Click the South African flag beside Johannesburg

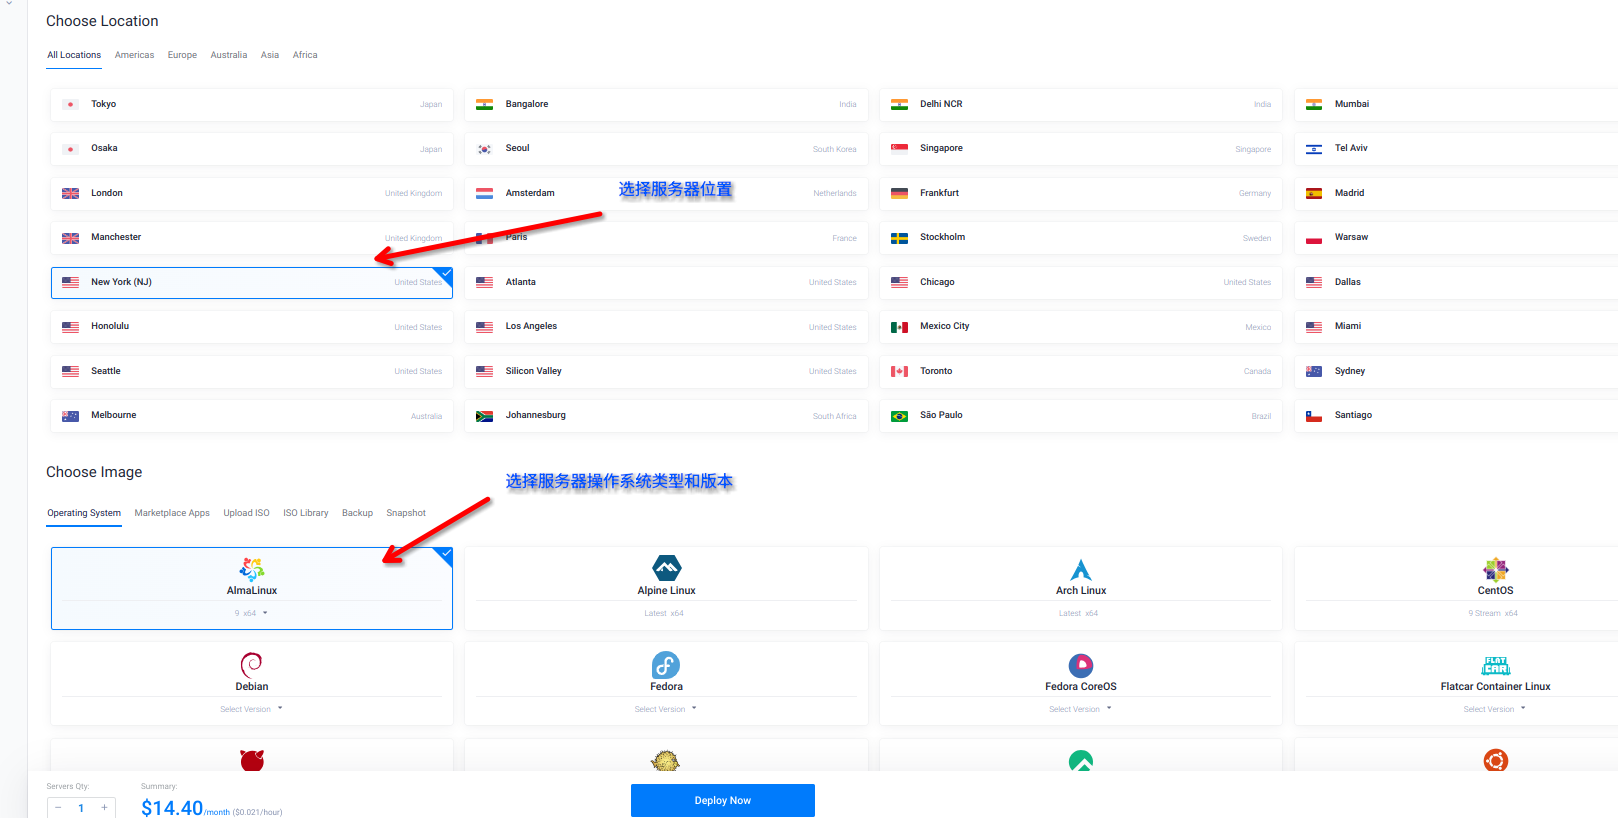[485, 416]
